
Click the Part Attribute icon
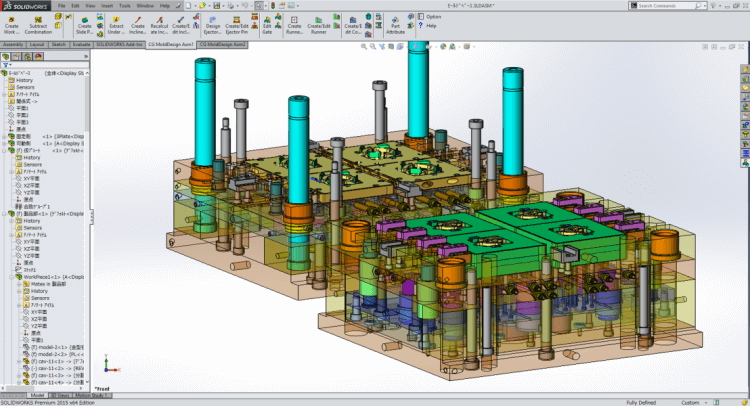tap(395, 26)
